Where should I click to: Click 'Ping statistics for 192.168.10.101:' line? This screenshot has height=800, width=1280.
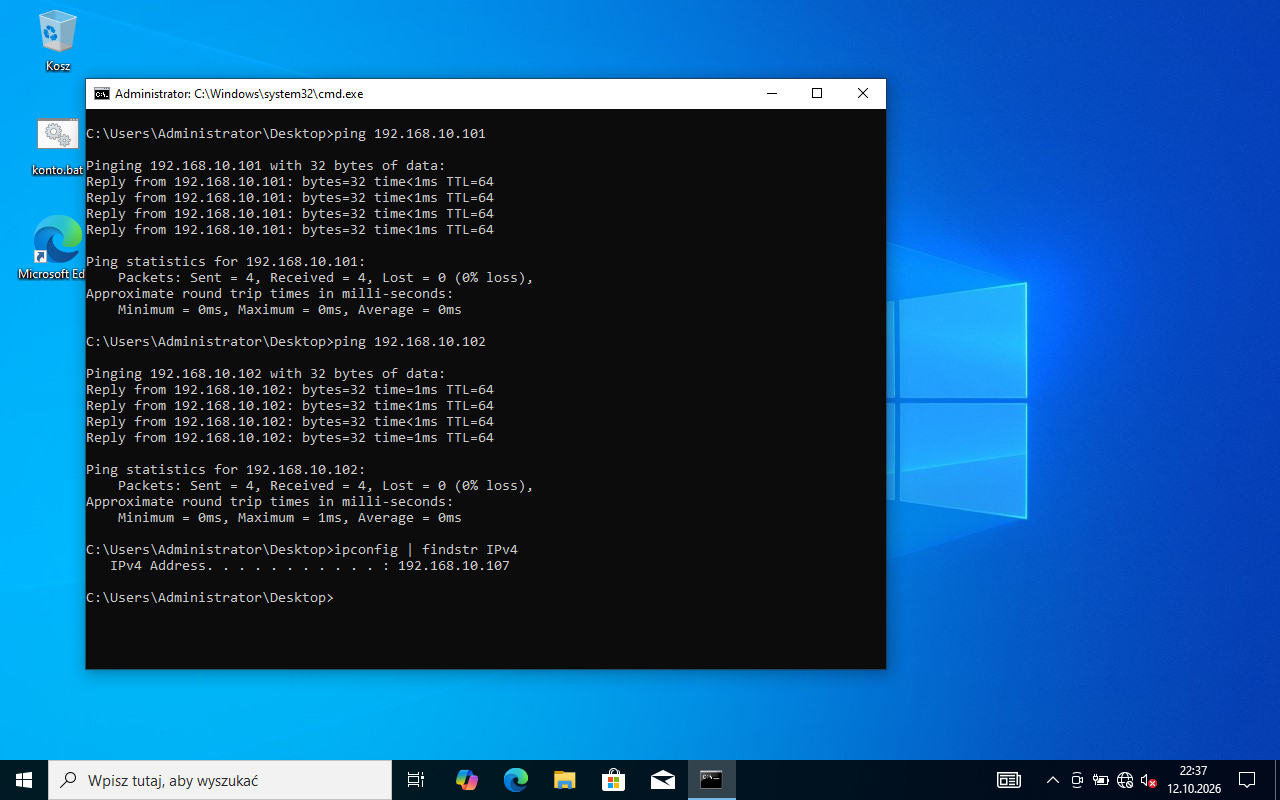(x=226, y=262)
